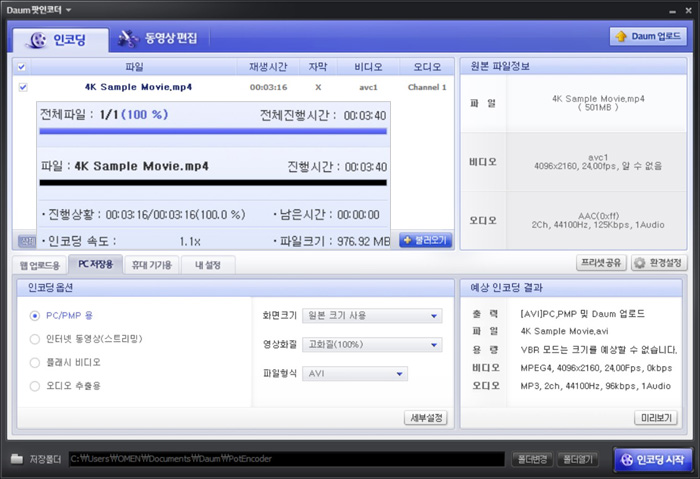The image size is (700, 479).
Task: Switch to the 웹 업로드용 tab
Action: tap(40, 265)
